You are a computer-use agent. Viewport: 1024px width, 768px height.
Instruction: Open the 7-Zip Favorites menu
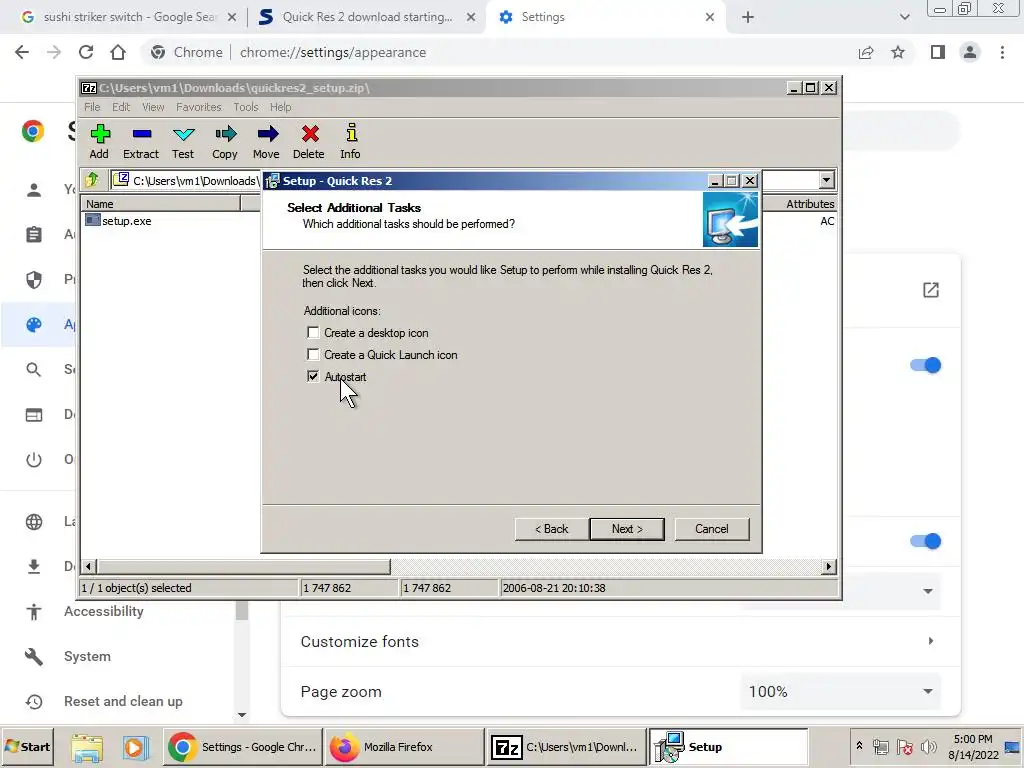[x=199, y=107]
